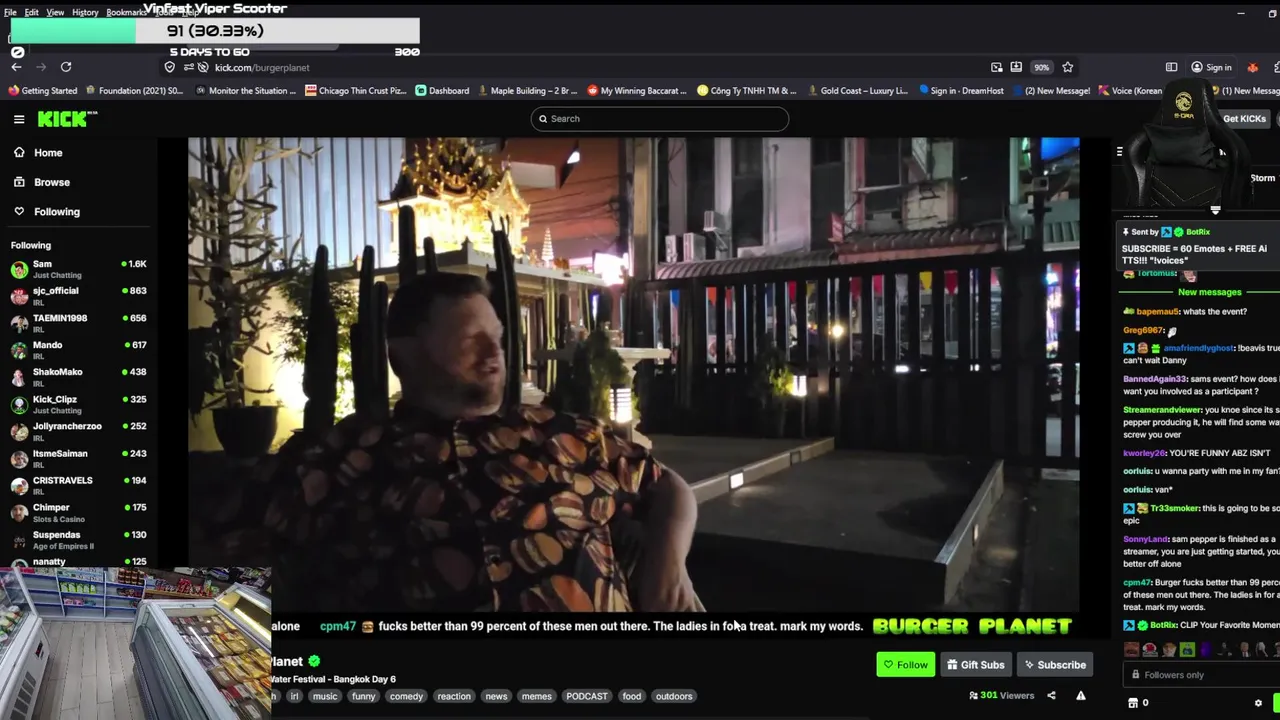Open chat settings gear icon
The height and width of the screenshot is (720, 1280).
(x=1258, y=703)
